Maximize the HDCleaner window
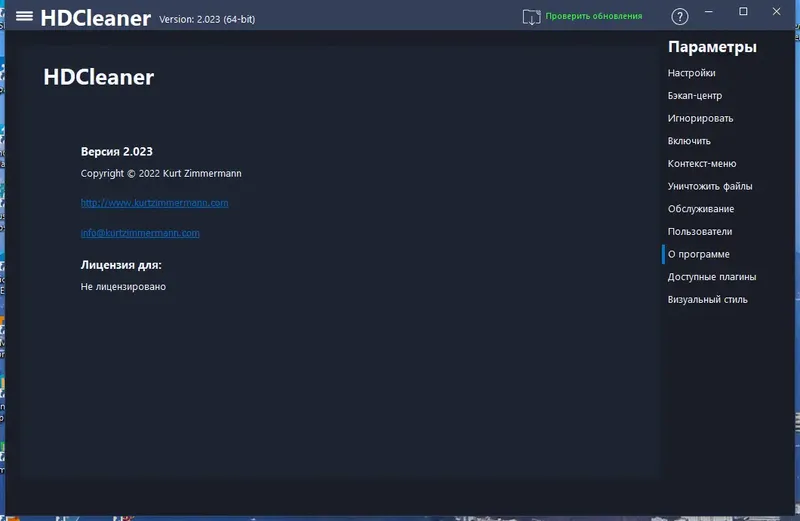The width and height of the screenshot is (800, 521). [x=743, y=12]
